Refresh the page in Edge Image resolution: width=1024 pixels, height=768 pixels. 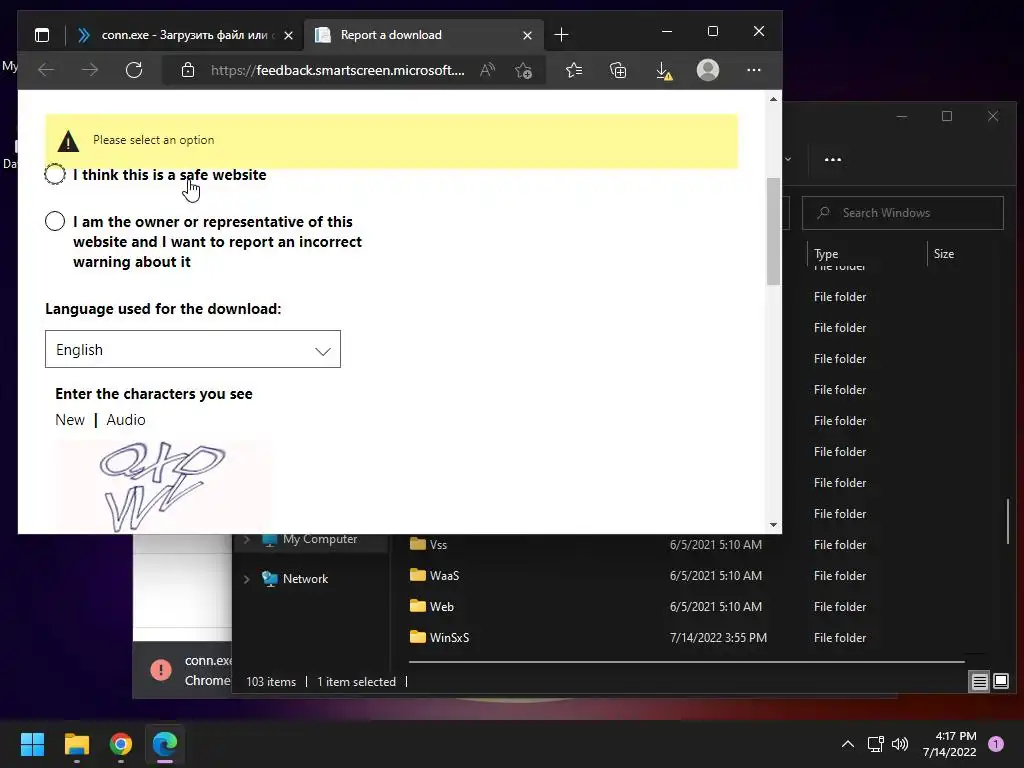pos(134,70)
